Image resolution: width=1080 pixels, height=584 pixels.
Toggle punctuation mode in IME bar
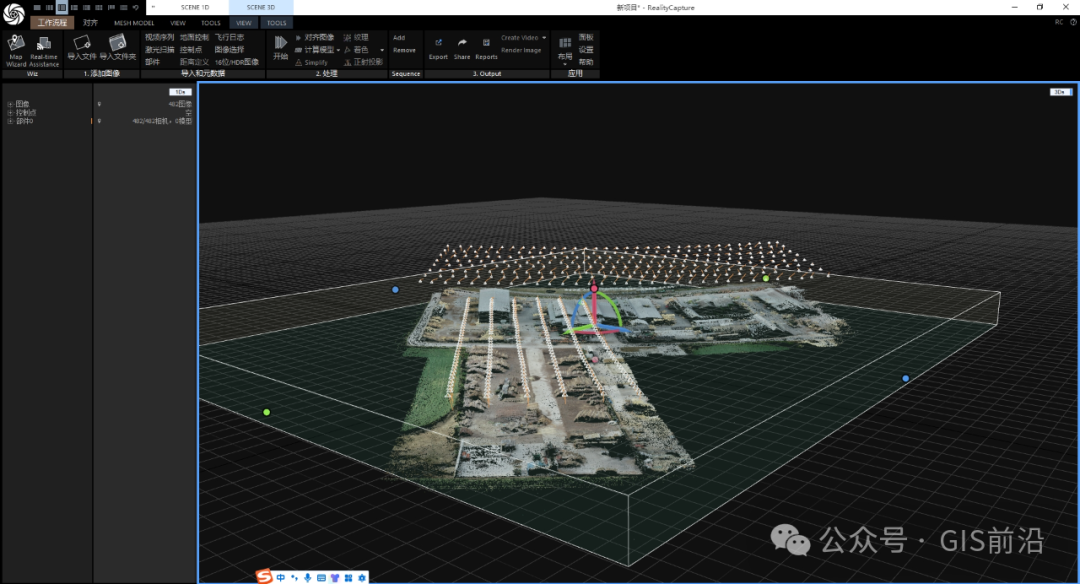pyautogui.click(x=294, y=578)
